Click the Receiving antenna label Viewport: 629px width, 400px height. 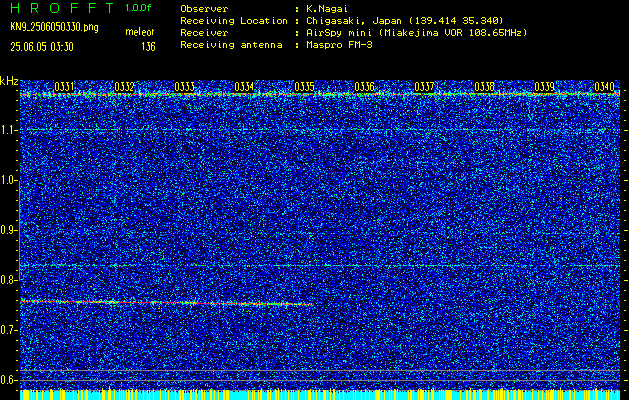pyautogui.click(x=231, y=45)
